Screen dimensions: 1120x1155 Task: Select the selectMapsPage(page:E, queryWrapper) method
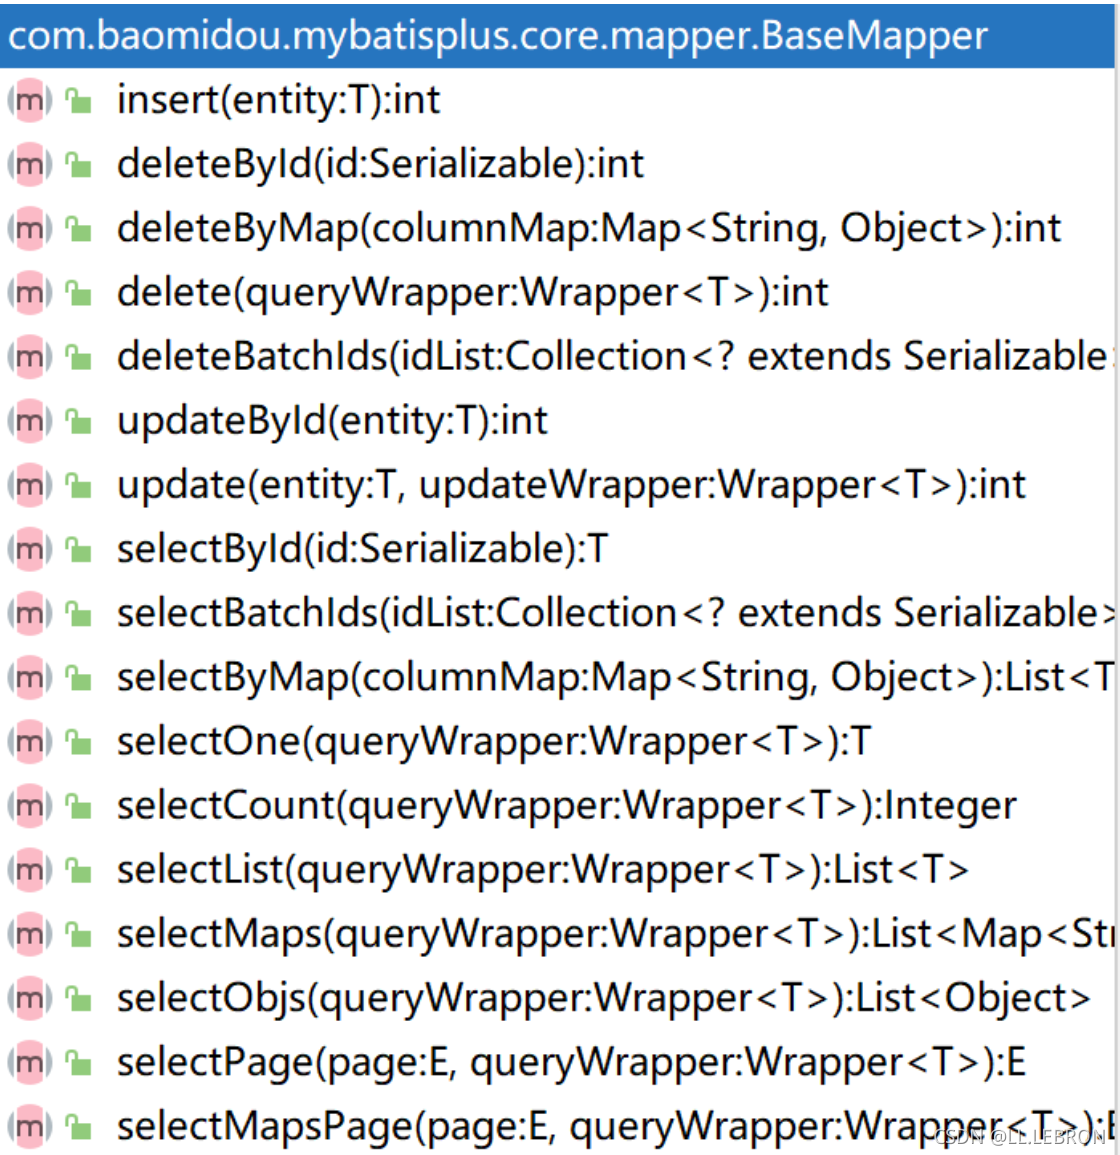615,1126
